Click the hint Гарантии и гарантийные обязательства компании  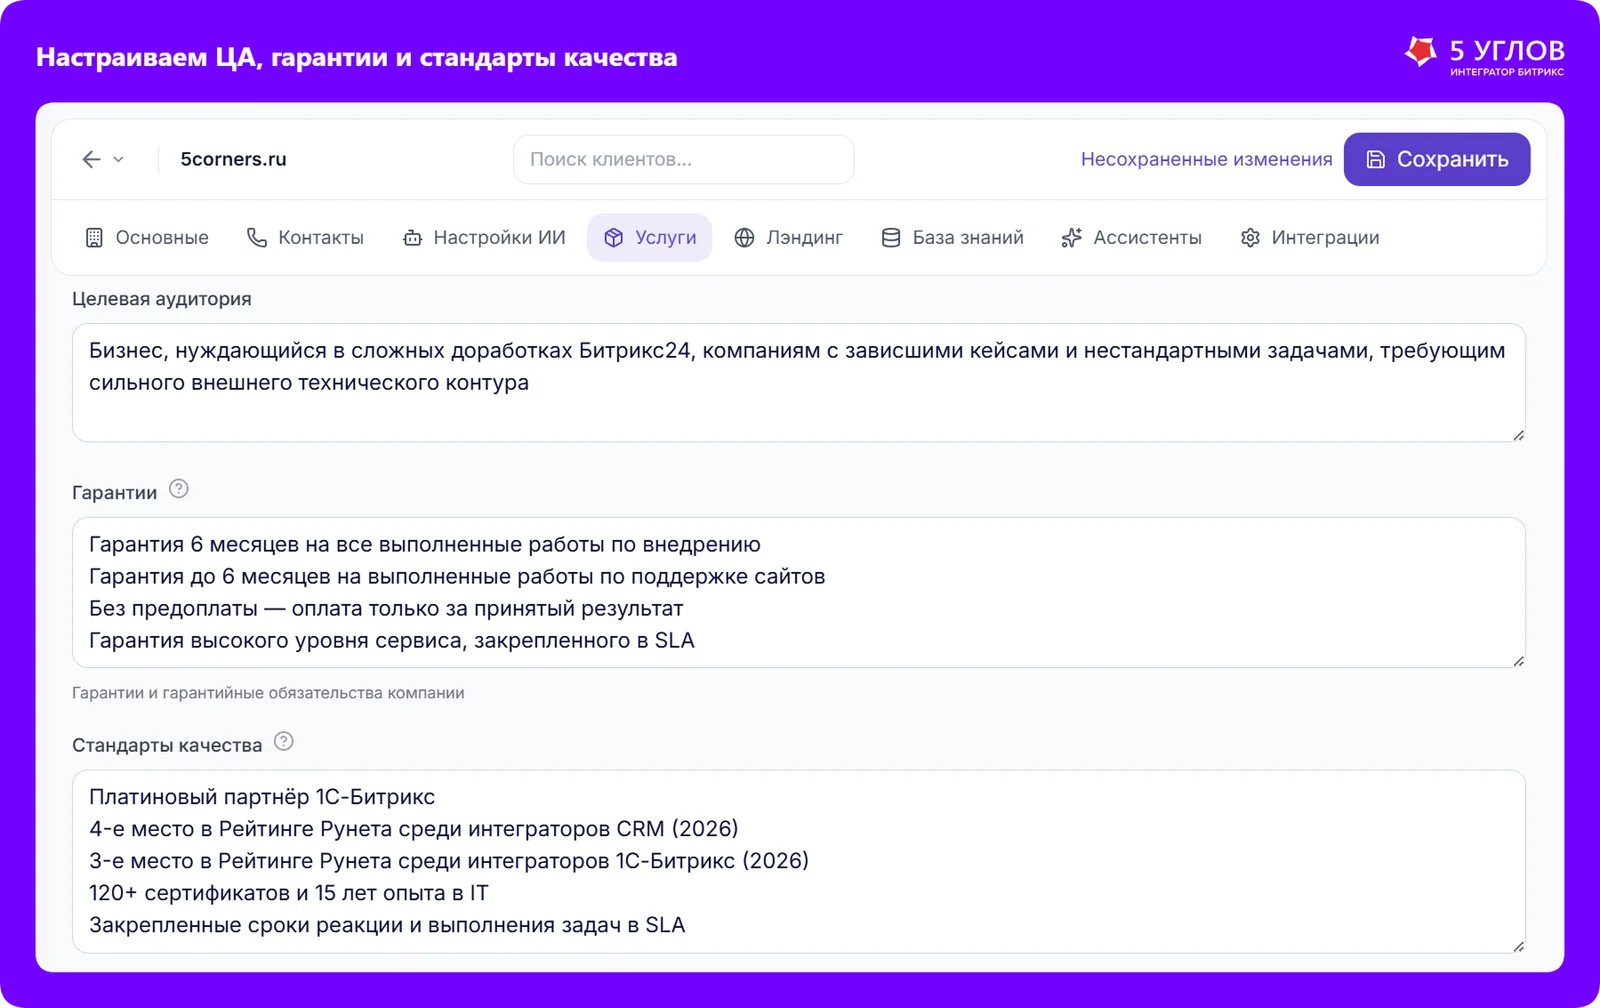[x=268, y=693]
